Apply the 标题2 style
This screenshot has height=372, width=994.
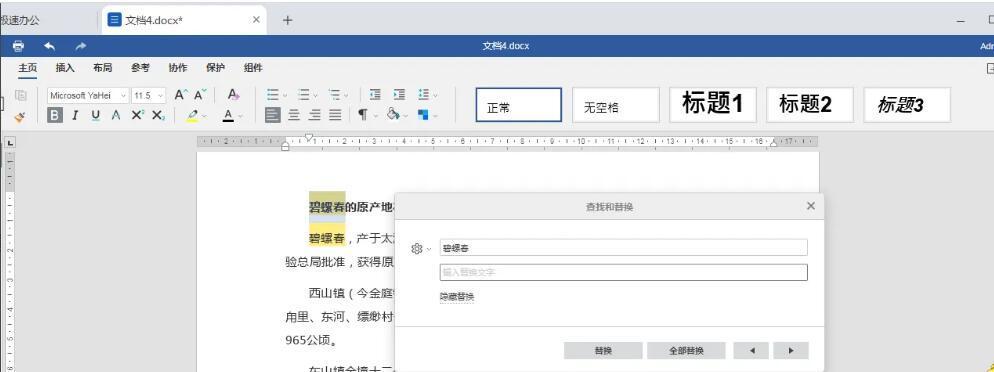[x=810, y=105]
